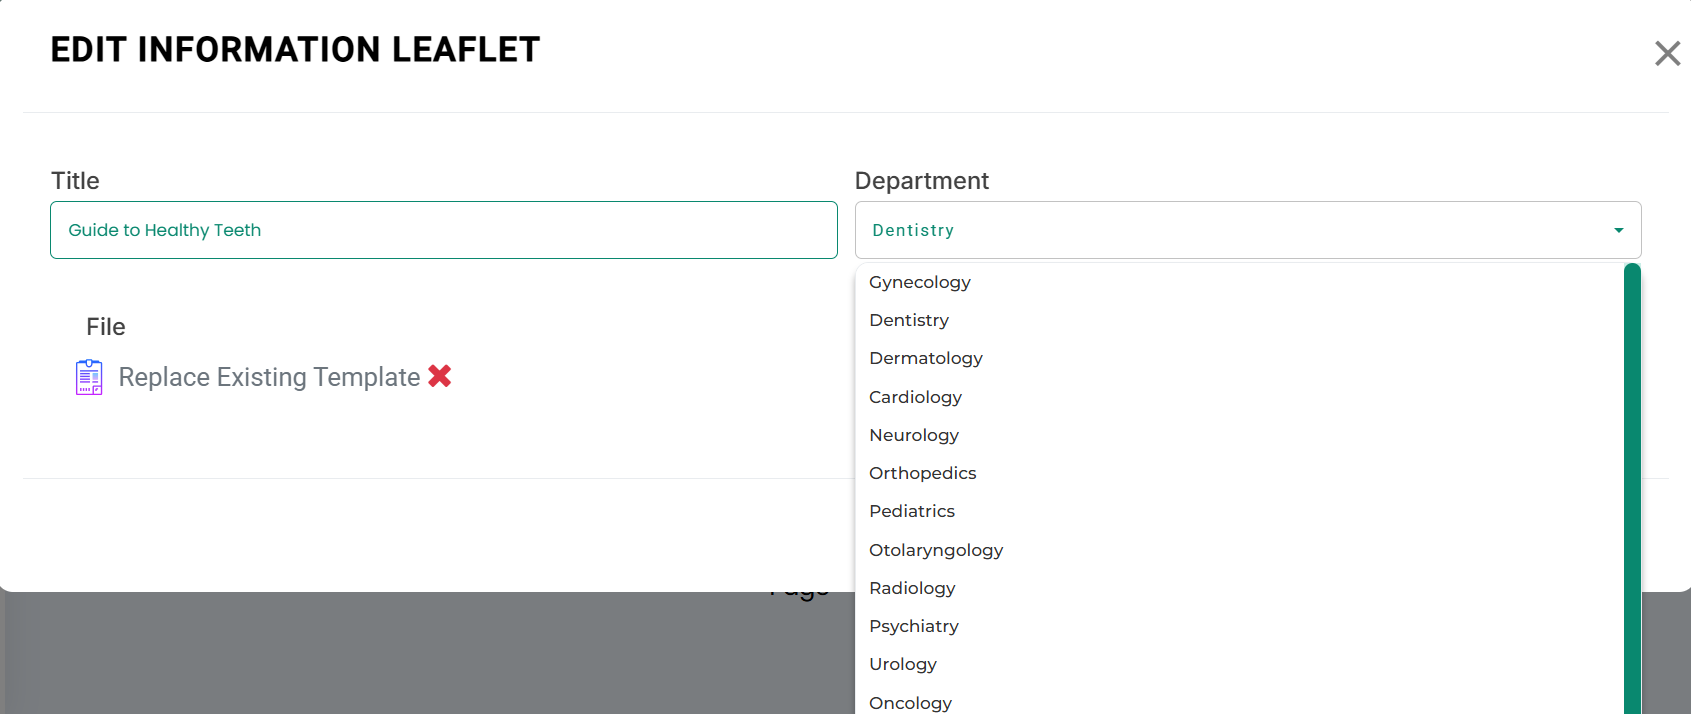Edit the Title input field
1691x714 pixels.
click(x=443, y=230)
